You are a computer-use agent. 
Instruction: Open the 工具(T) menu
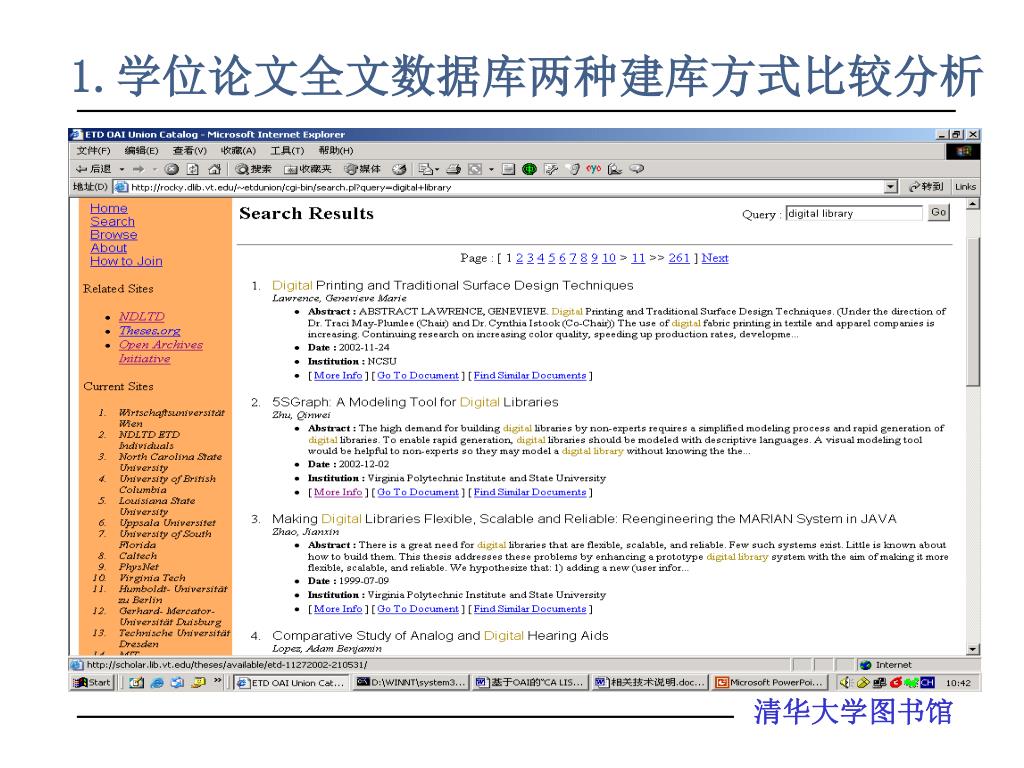[x=287, y=151]
